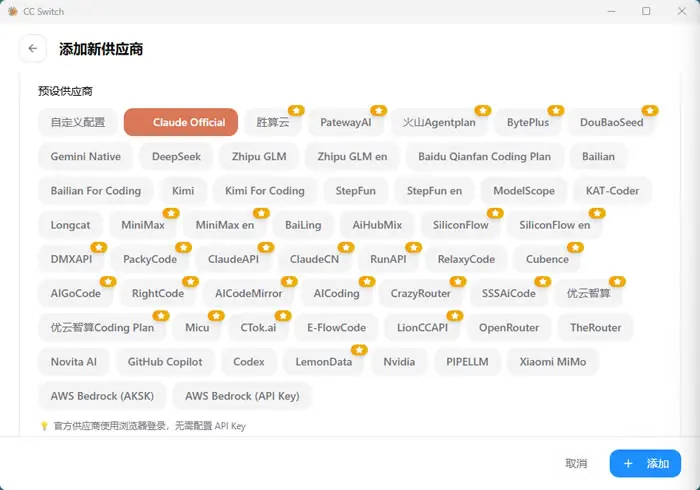Choose the RelaxyCode preset
The width and height of the screenshot is (700, 490).
[x=466, y=259]
